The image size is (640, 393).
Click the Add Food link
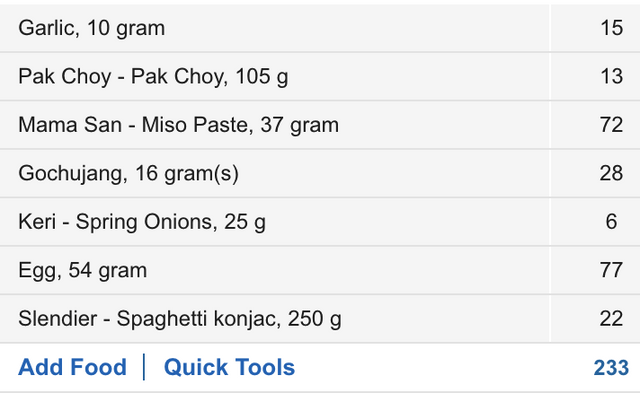[x=72, y=367]
